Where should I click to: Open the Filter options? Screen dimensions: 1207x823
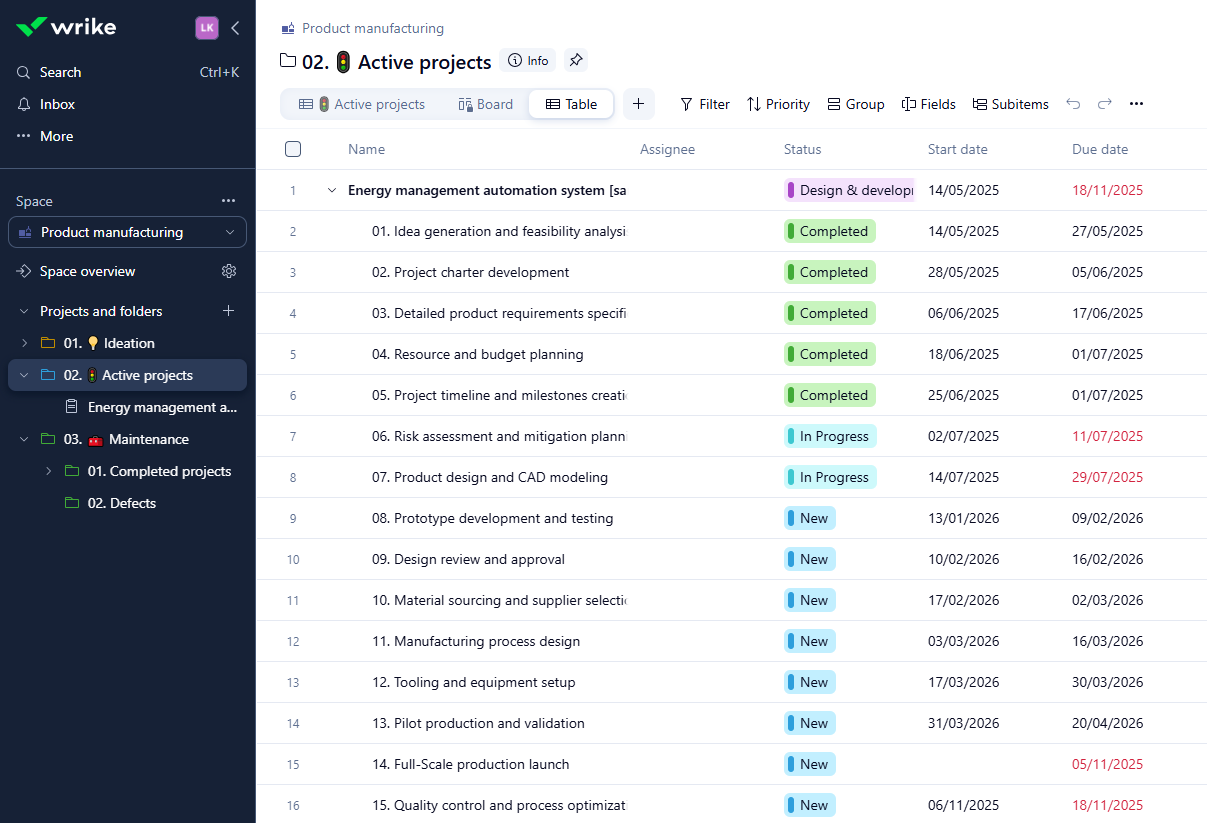705,103
